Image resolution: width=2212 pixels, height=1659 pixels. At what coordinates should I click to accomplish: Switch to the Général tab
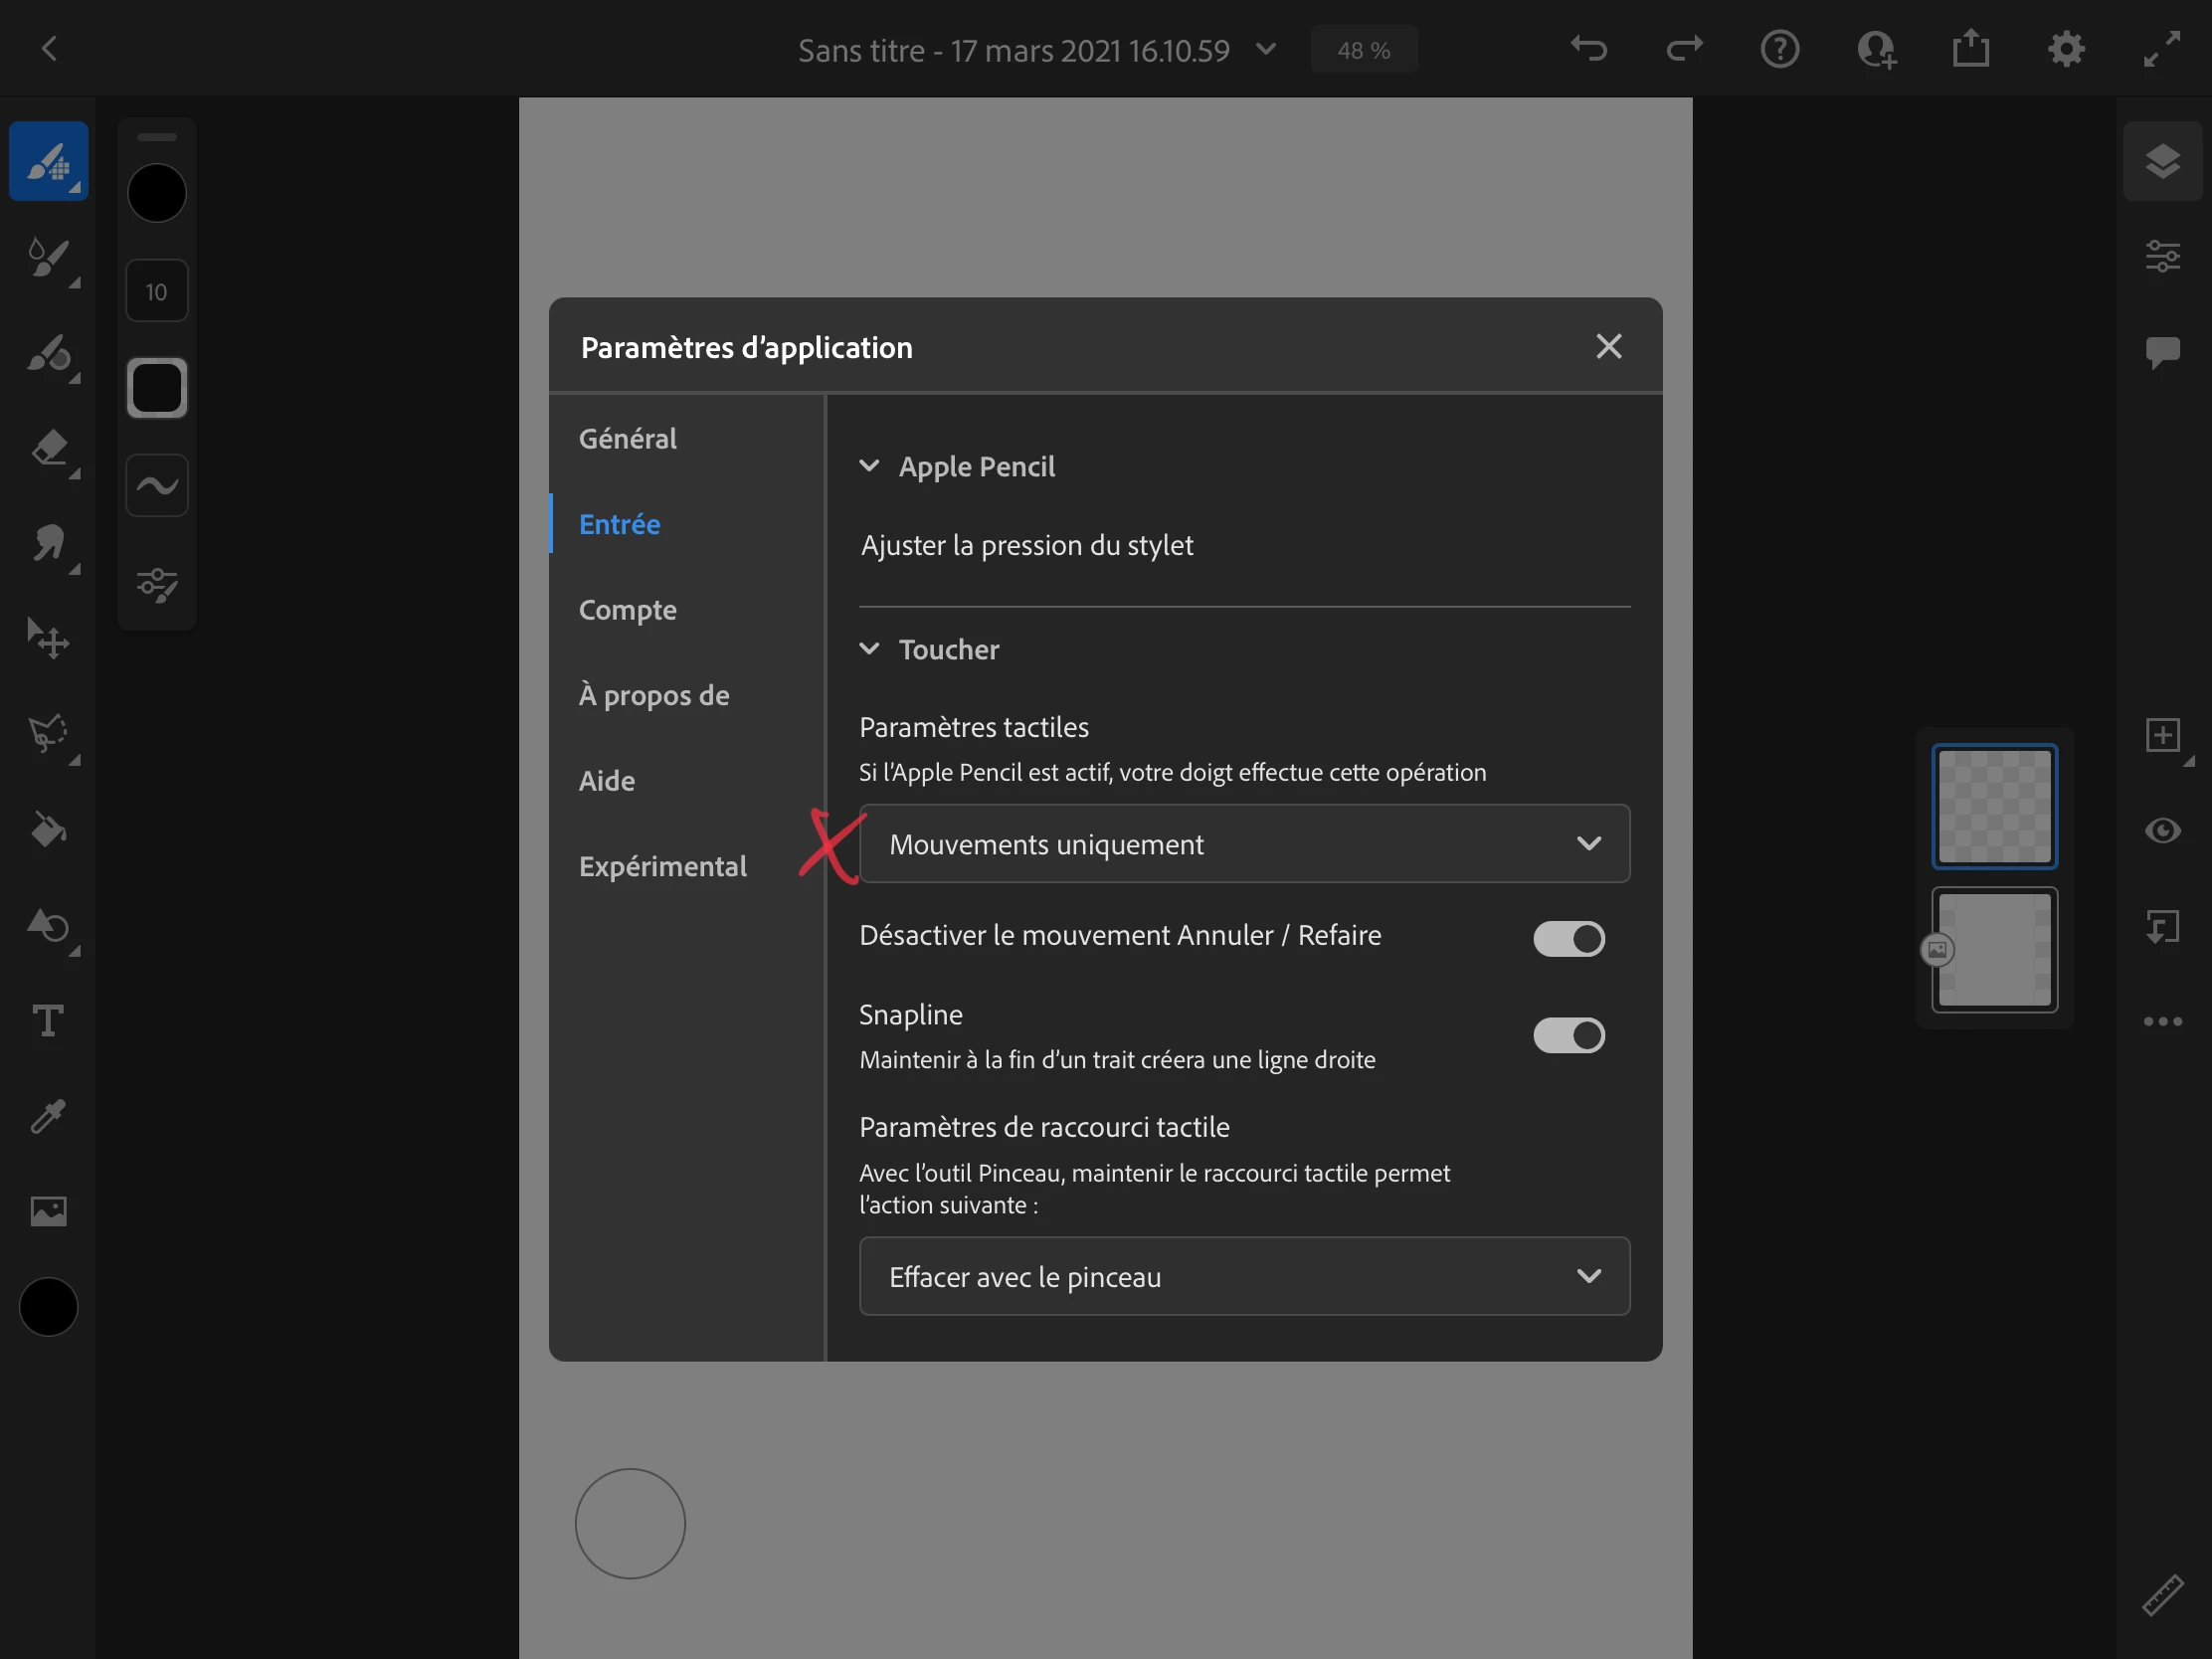click(x=628, y=438)
